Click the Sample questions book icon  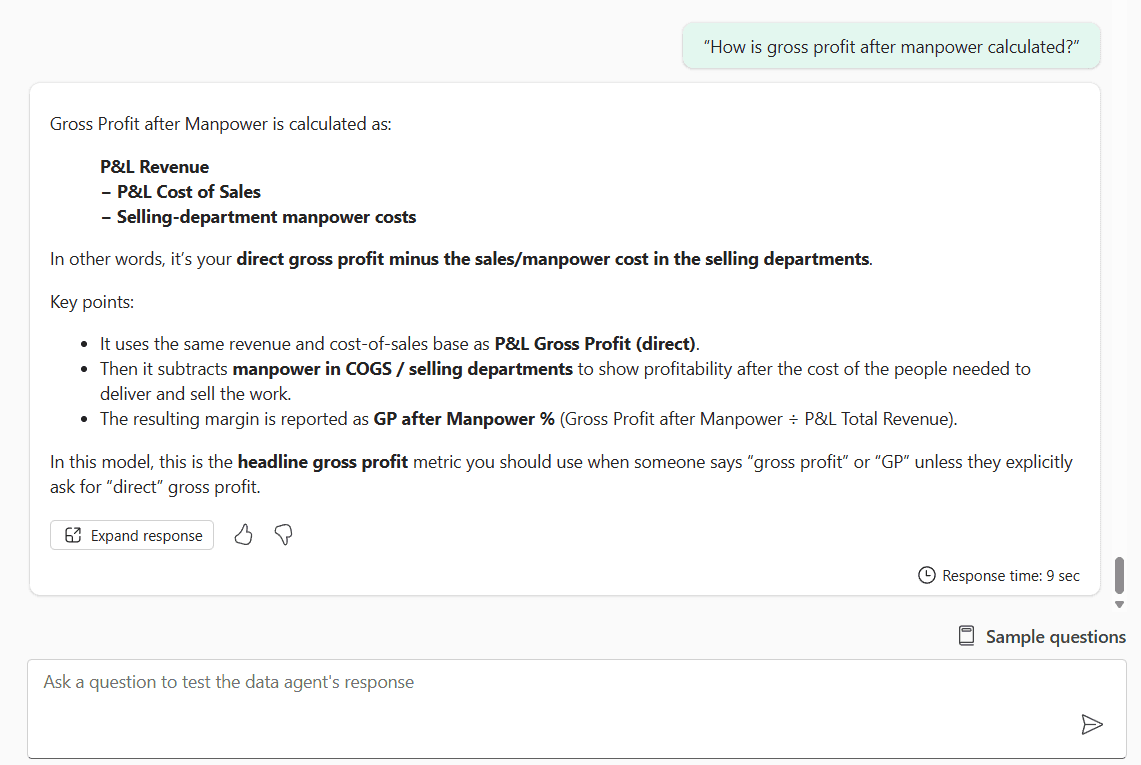tap(966, 636)
